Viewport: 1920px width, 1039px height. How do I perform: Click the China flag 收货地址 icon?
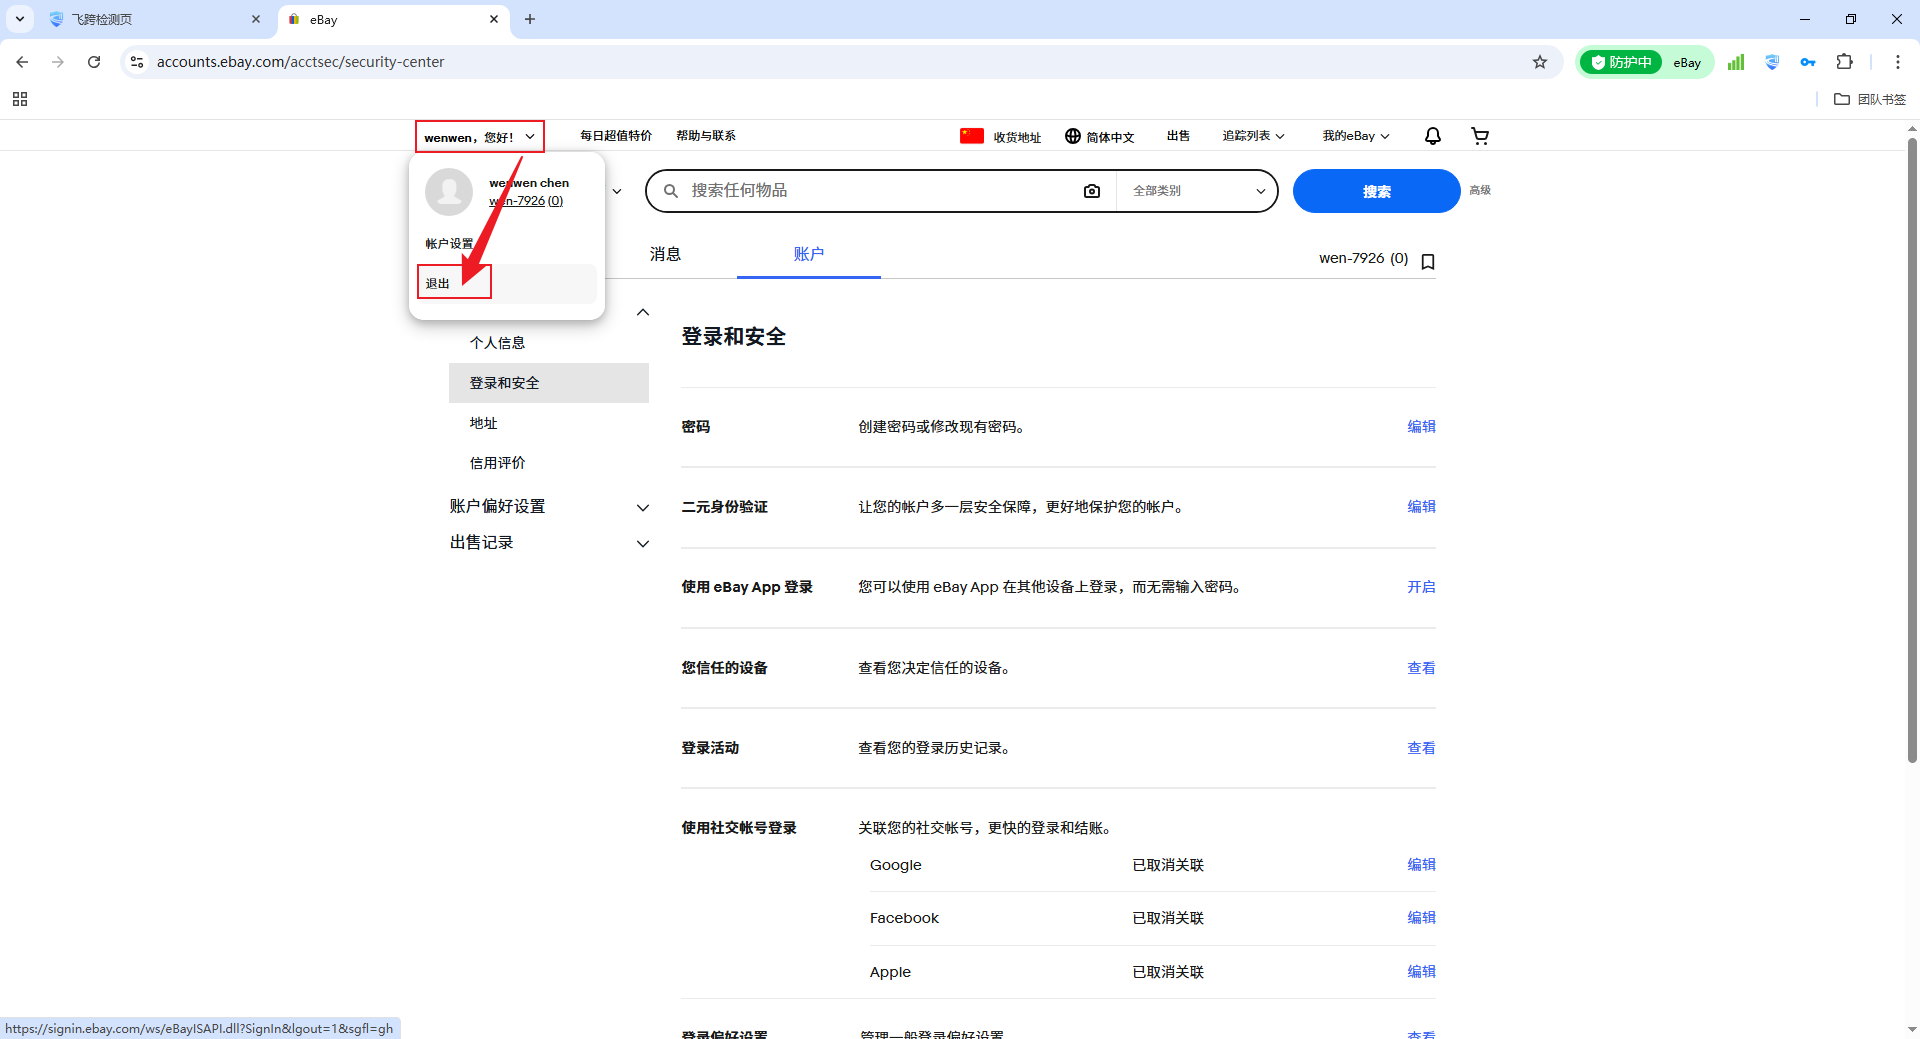[972, 136]
